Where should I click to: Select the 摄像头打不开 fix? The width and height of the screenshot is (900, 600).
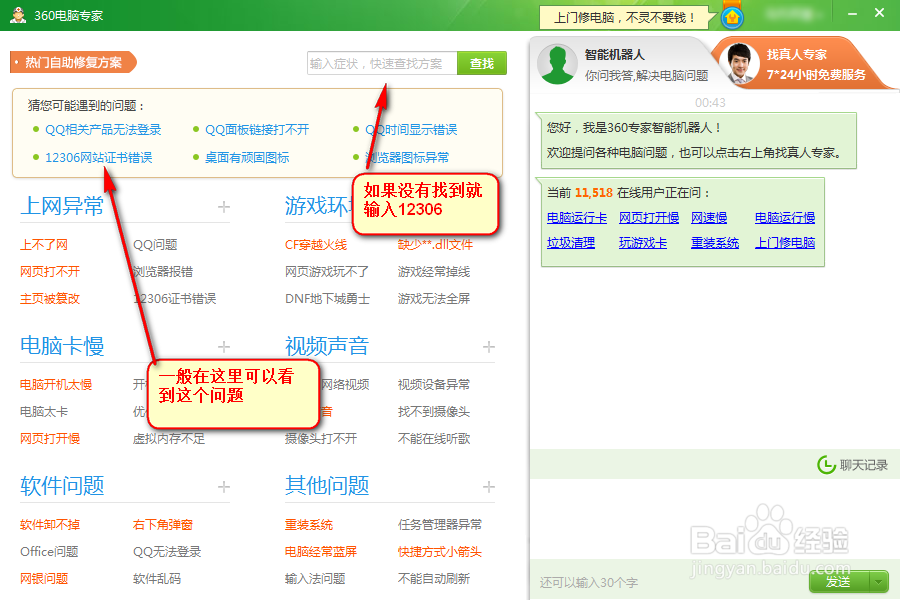[x=321, y=439]
